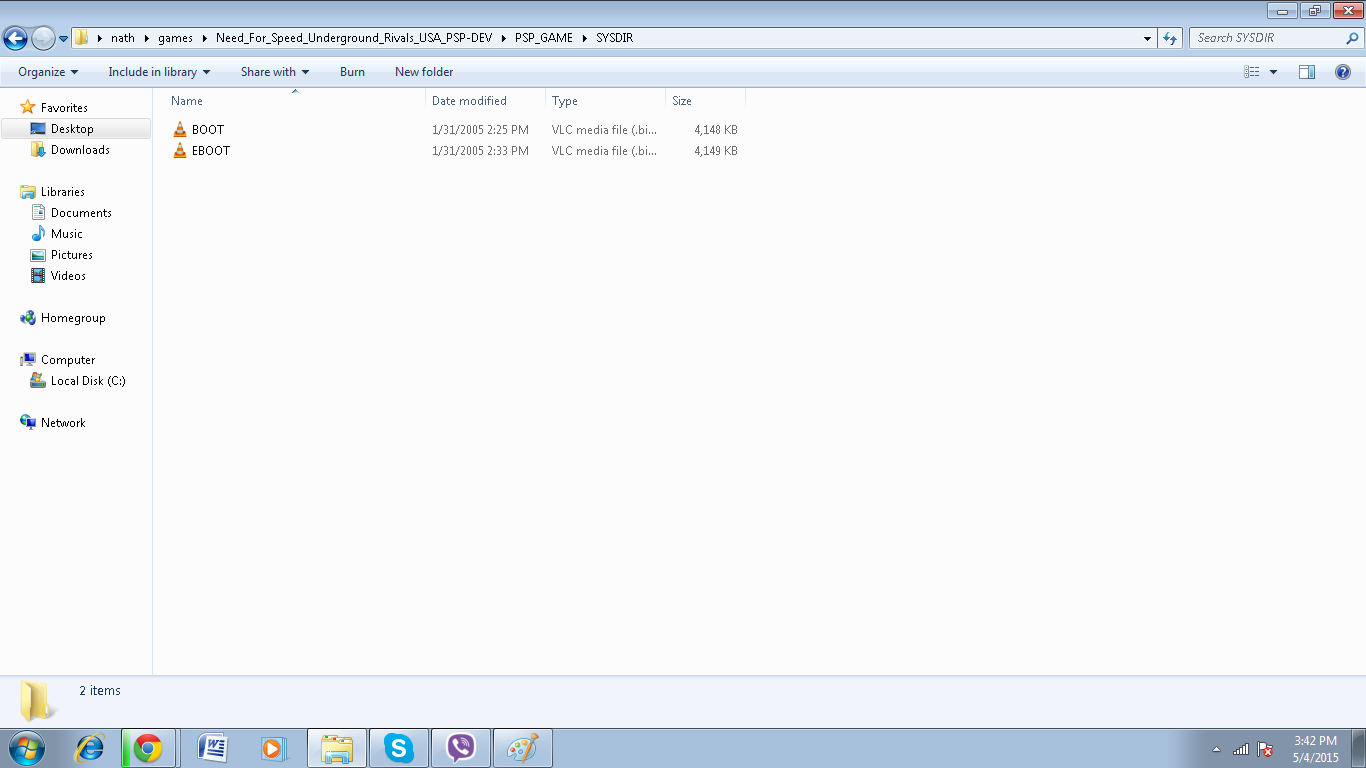Click Libraries in navigation pane
This screenshot has width=1366, height=768.
(x=62, y=192)
